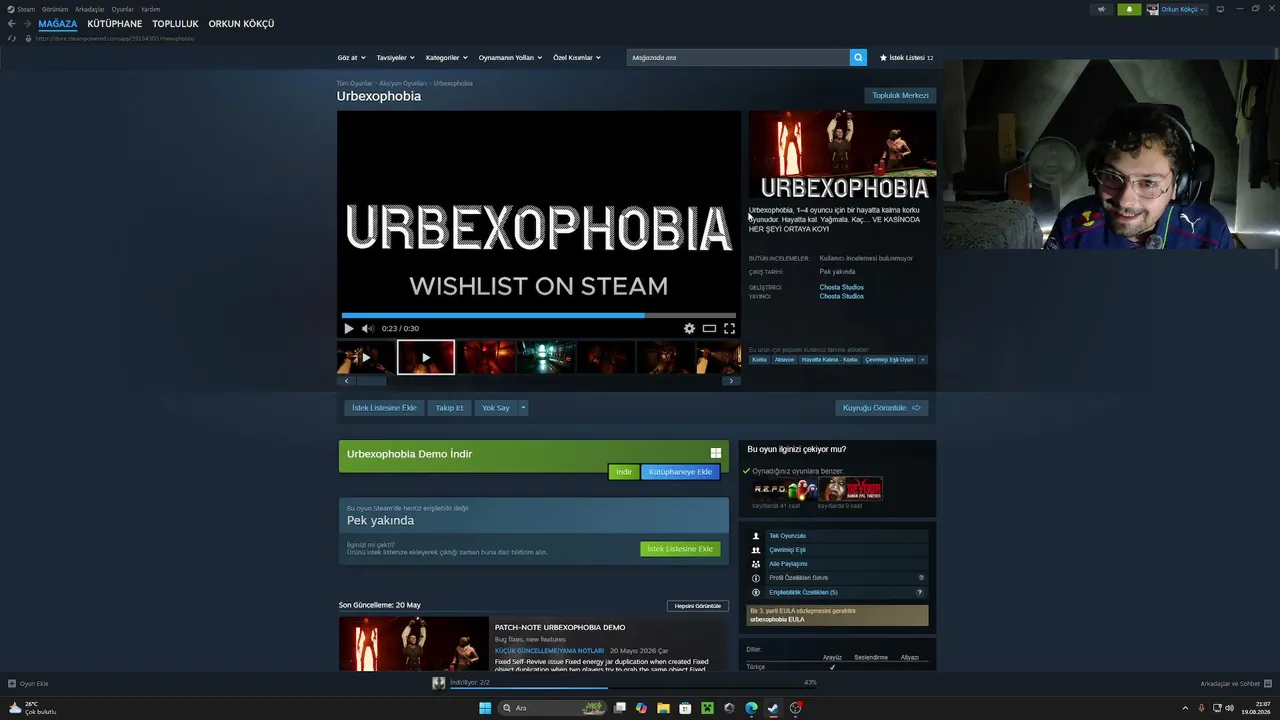Click the magnifier search button in store

tap(858, 57)
